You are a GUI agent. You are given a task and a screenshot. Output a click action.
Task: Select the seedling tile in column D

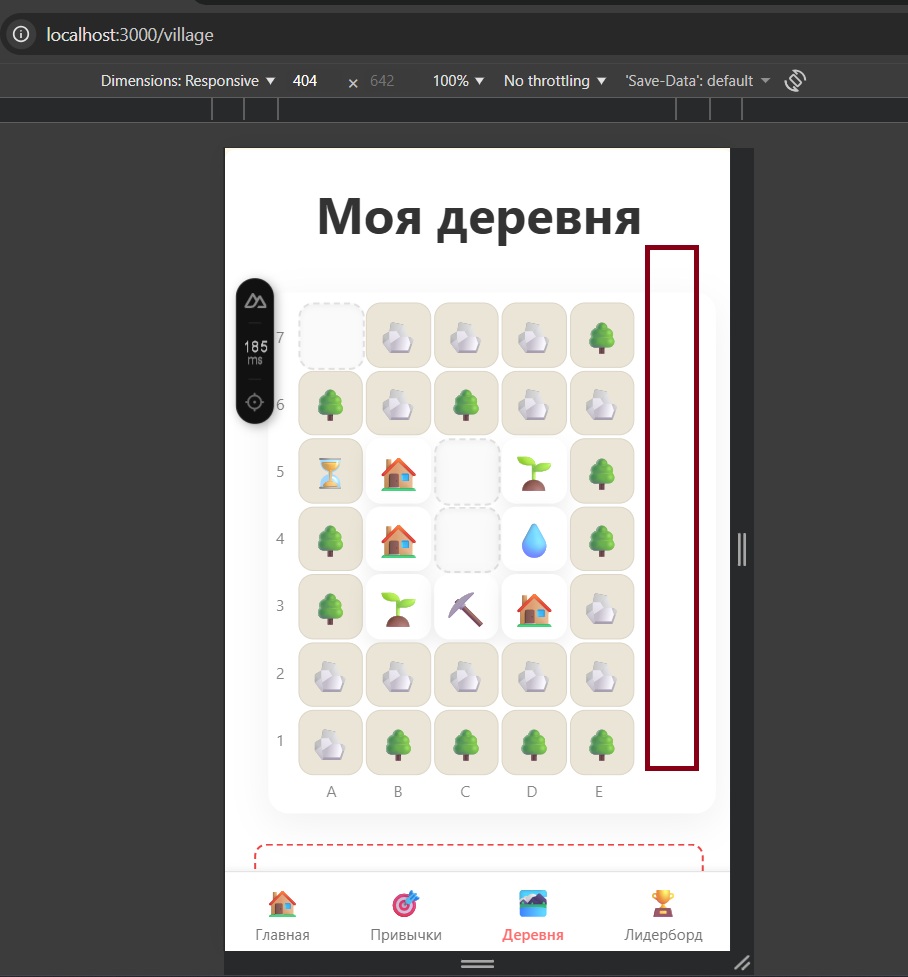[533, 472]
